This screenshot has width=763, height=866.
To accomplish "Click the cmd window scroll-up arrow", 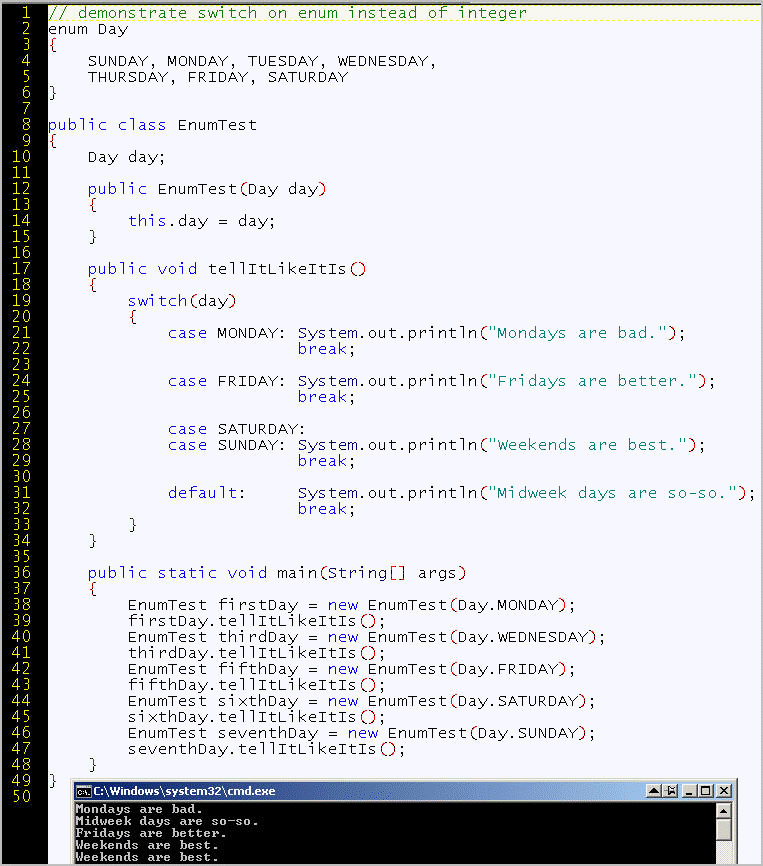I will [x=724, y=811].
